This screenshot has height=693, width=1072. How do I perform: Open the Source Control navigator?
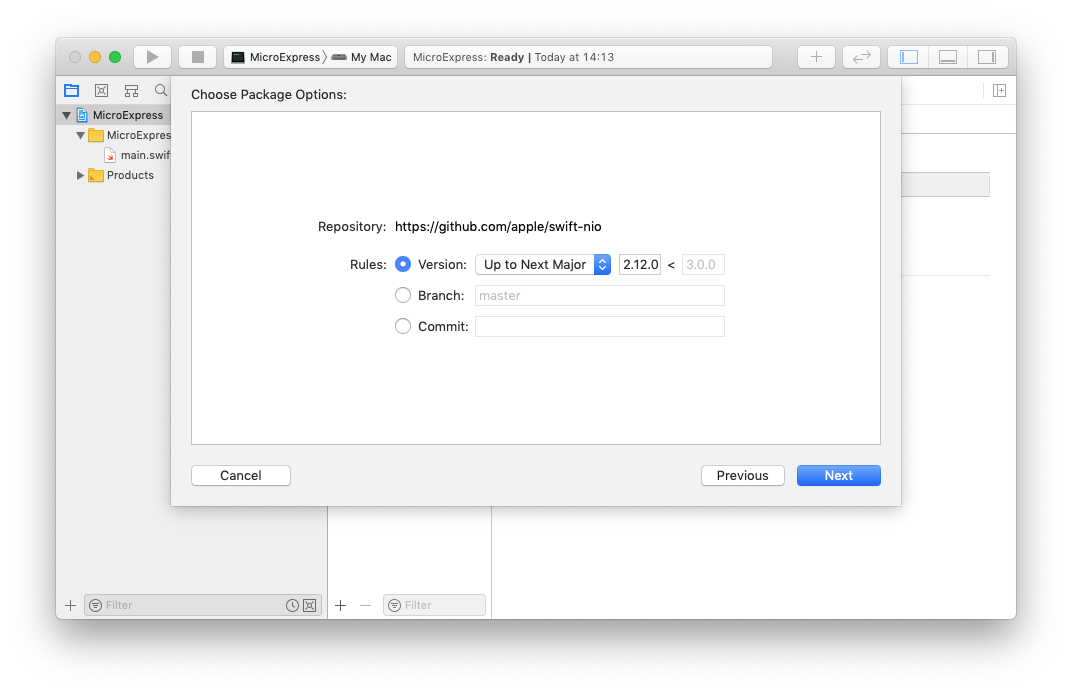(101, 90)
